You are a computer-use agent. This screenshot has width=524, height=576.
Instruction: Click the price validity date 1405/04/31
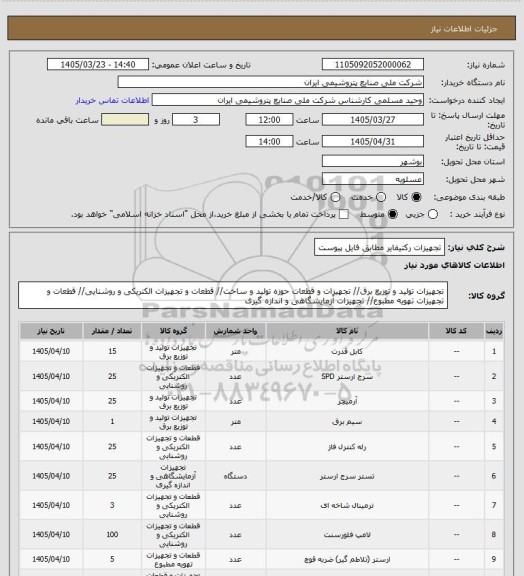(x=373, y=141)
